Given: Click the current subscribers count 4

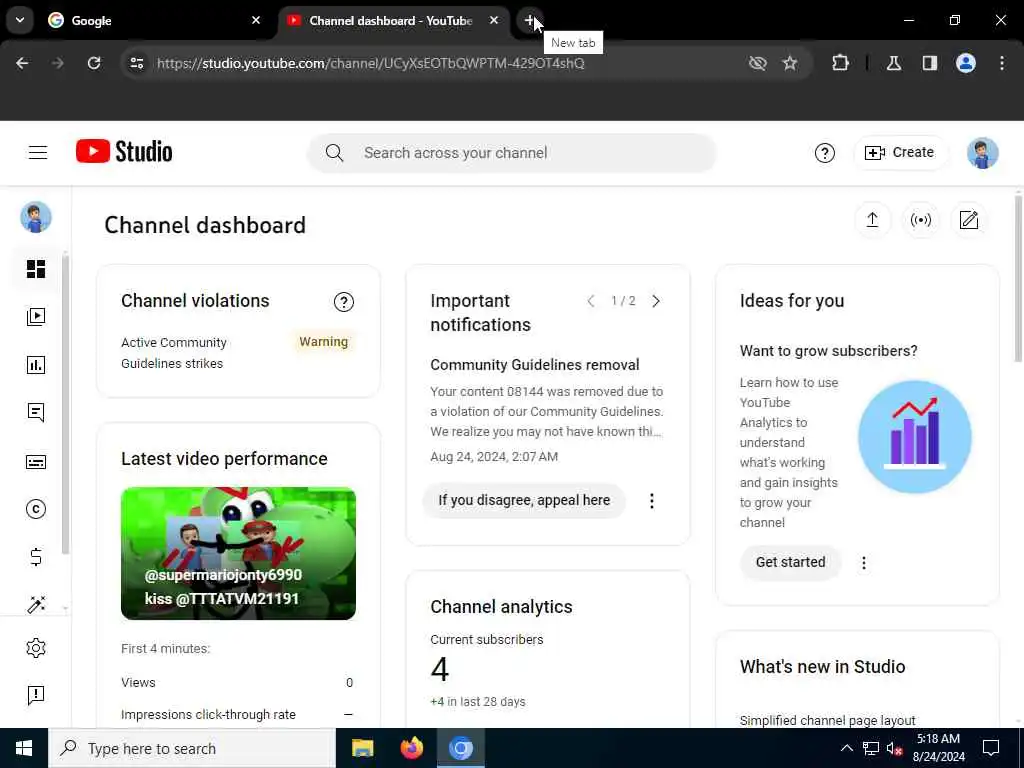Looking at the screenshot, I should (x=440, y=669).
